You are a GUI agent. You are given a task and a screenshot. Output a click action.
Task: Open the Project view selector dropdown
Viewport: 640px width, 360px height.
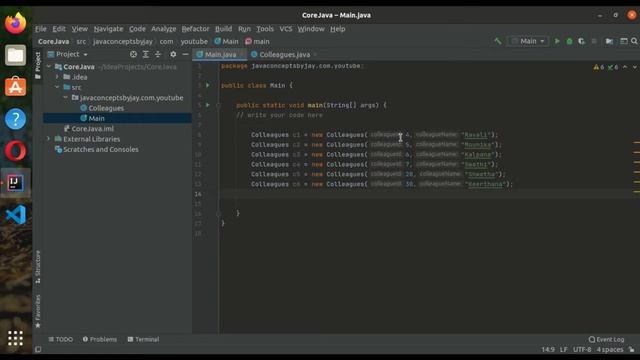(68, 54)
